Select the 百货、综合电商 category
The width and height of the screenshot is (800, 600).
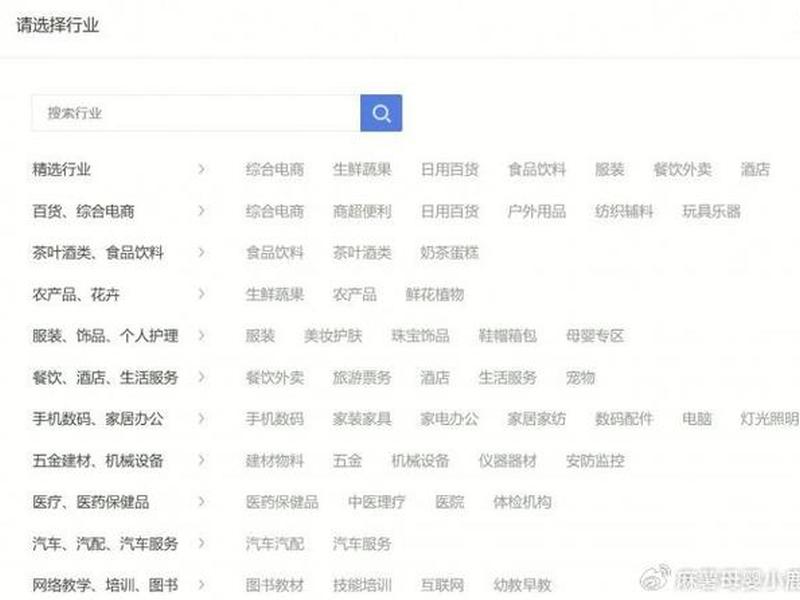pos(83,211)
